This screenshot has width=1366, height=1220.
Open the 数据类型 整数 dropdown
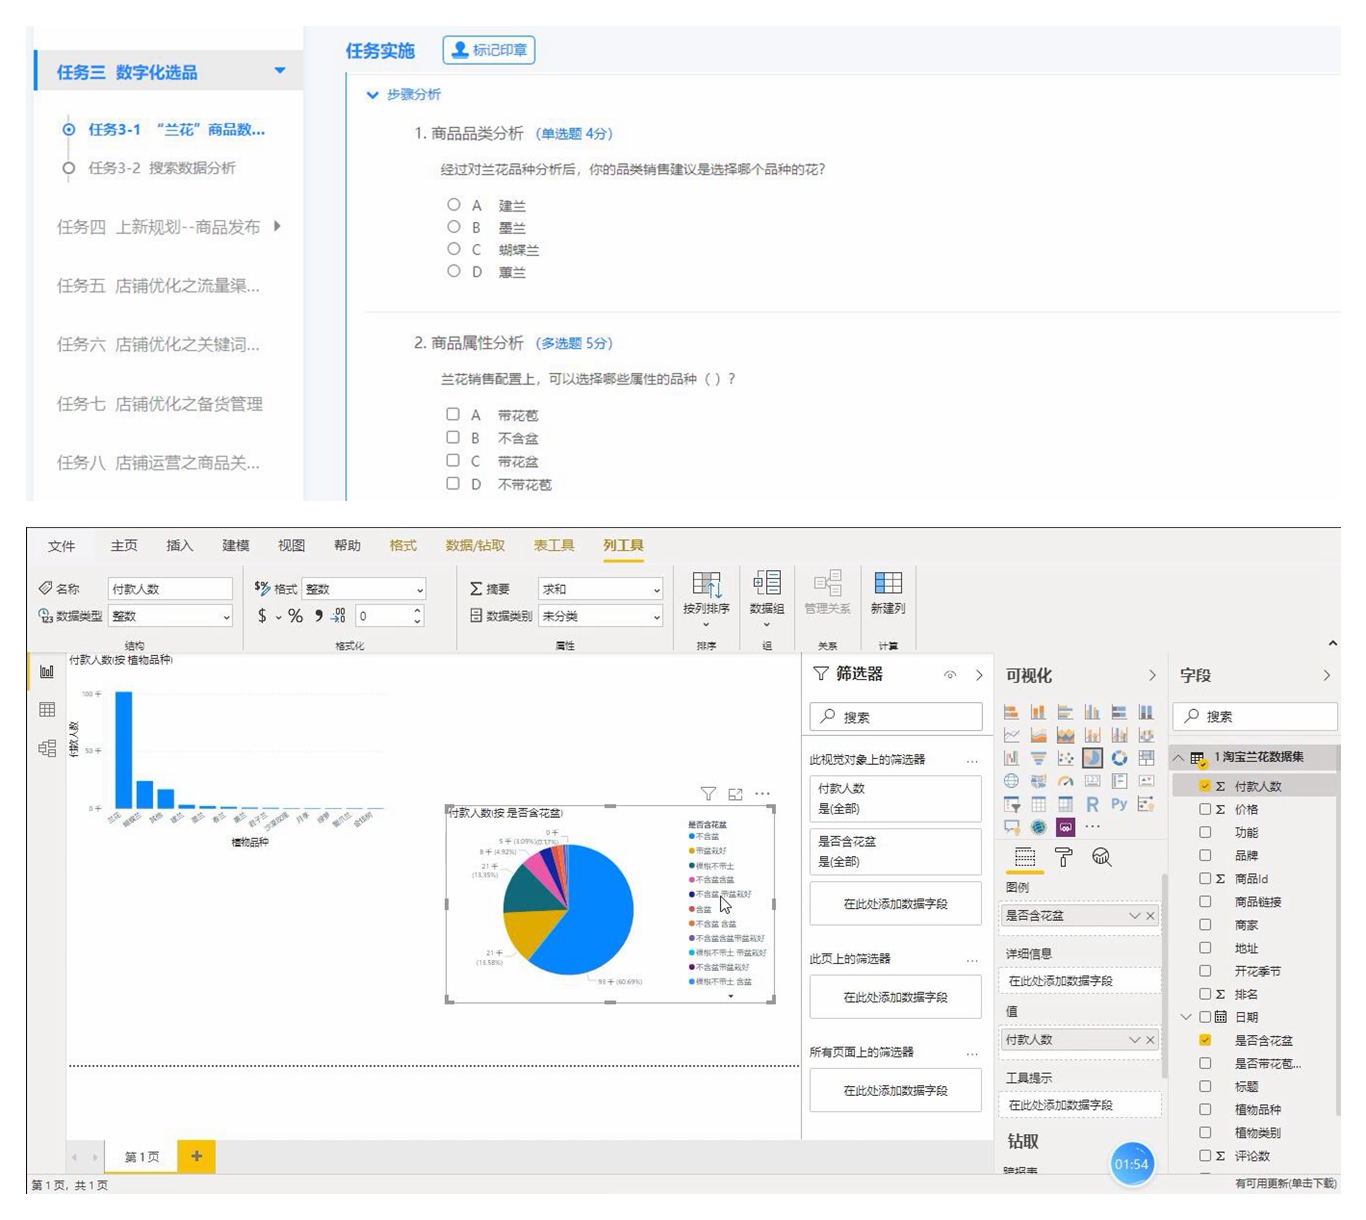click(171, 616)
